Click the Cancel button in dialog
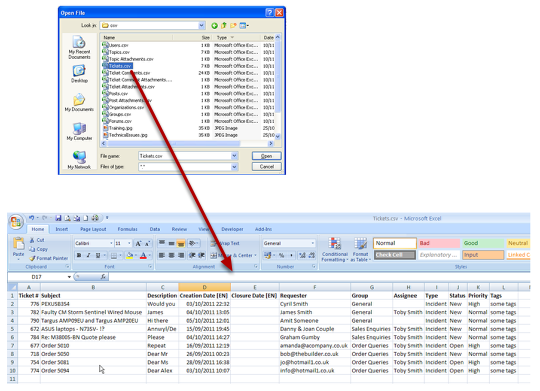 (266, 167)
